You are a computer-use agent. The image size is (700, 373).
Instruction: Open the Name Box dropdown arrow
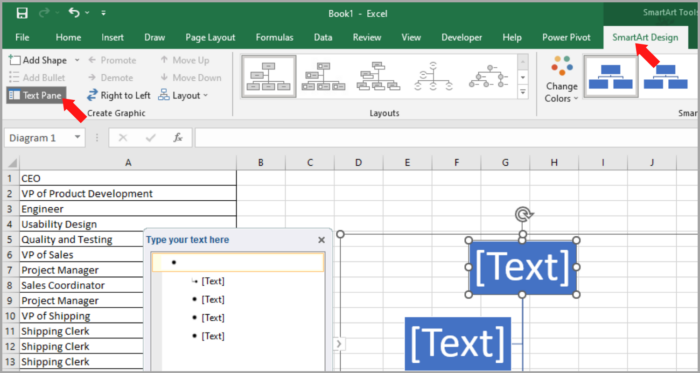pyautogui.click(x=78, y=138)
